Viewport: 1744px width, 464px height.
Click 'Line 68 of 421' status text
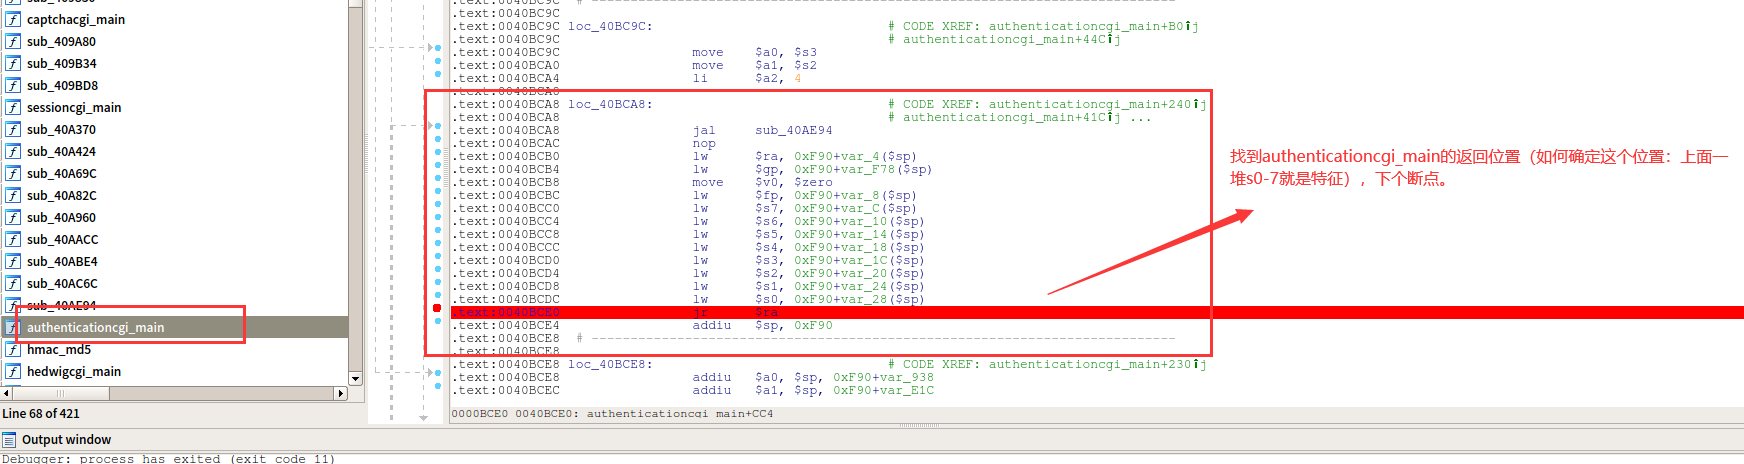point(41,414)
